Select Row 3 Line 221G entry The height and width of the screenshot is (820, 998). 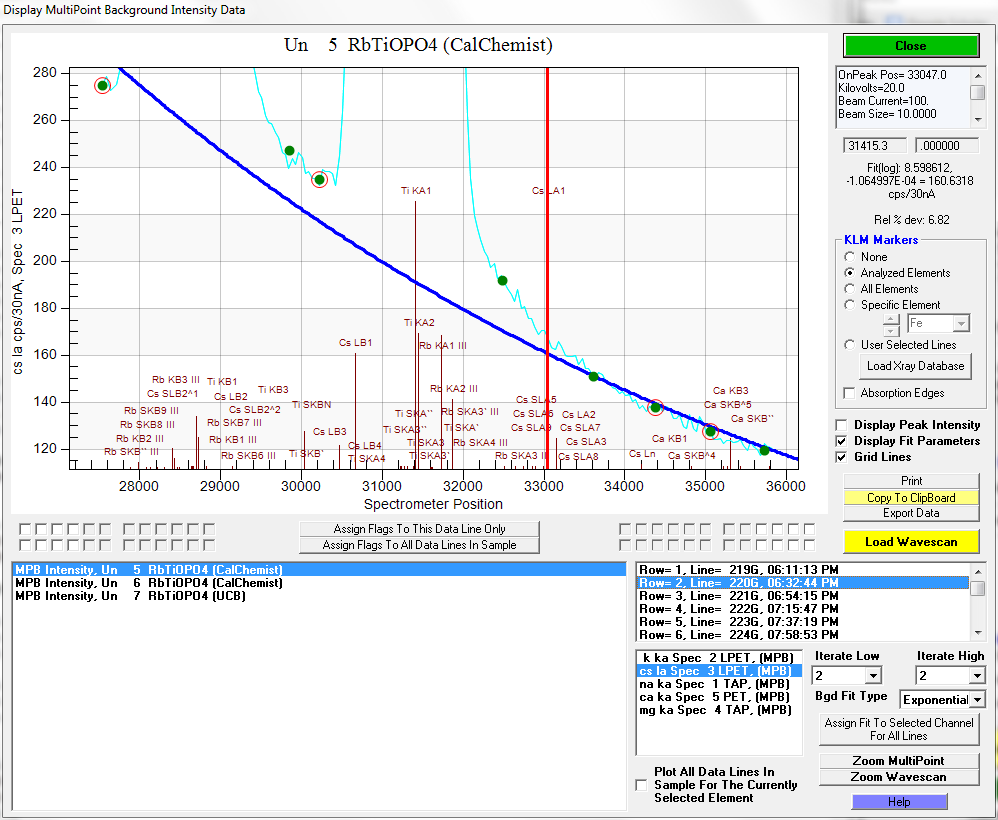pos(740,595)
